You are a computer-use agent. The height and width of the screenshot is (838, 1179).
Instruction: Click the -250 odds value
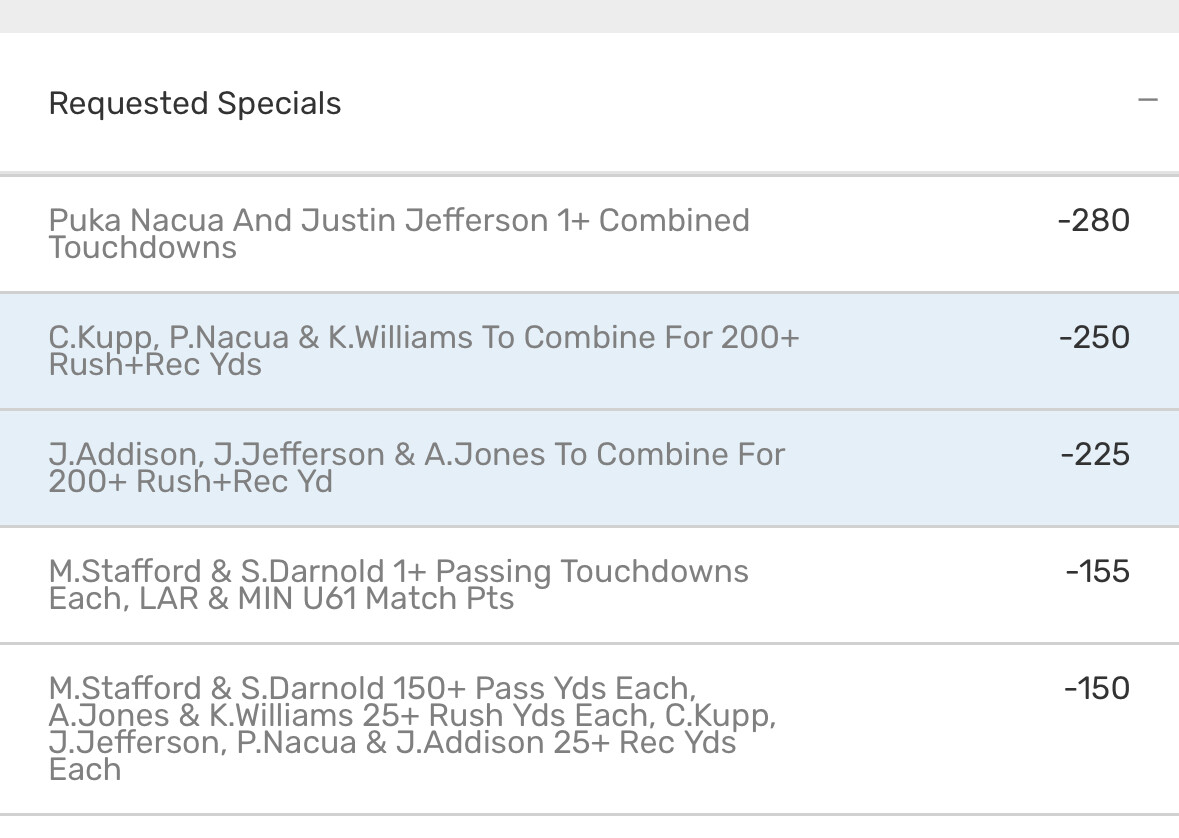click(x=1094, y=337)
